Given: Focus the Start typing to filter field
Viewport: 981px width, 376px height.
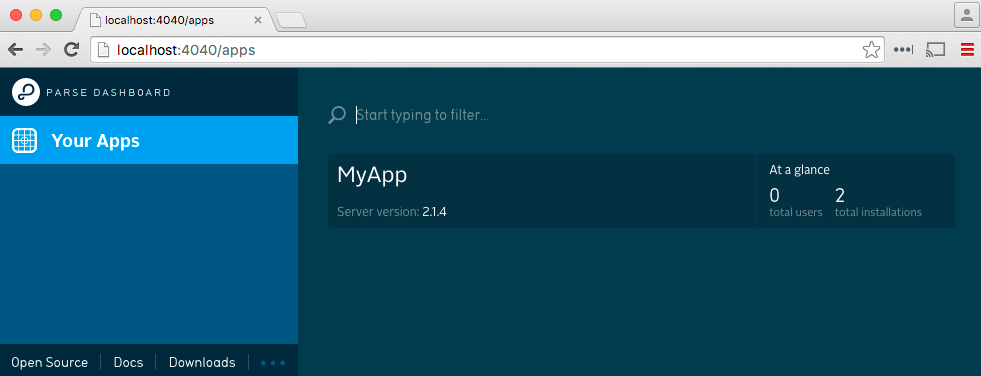Looking at the screenshot, I should click(x=654, y=115).
